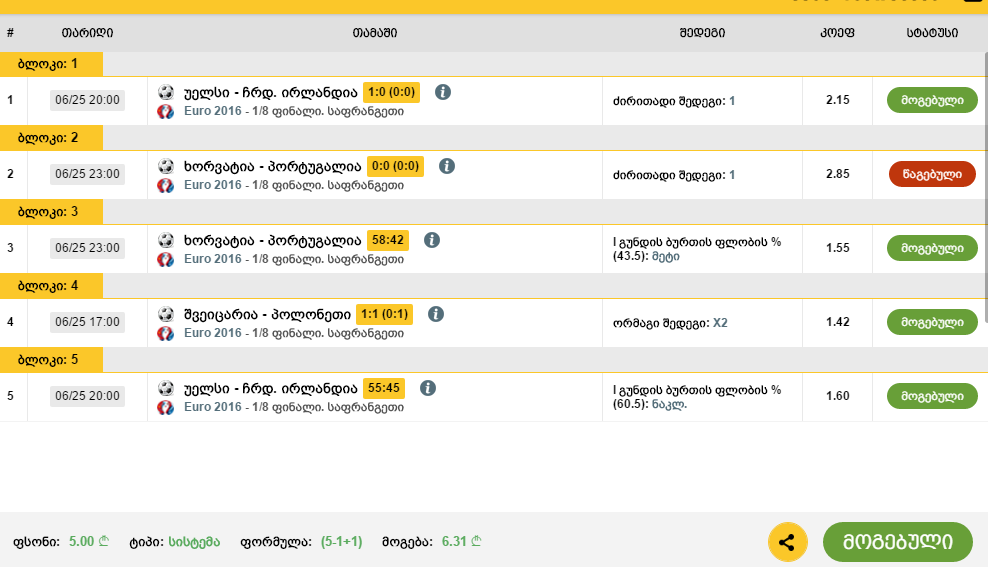Click coefficient value 1.42

click(837, 322)
